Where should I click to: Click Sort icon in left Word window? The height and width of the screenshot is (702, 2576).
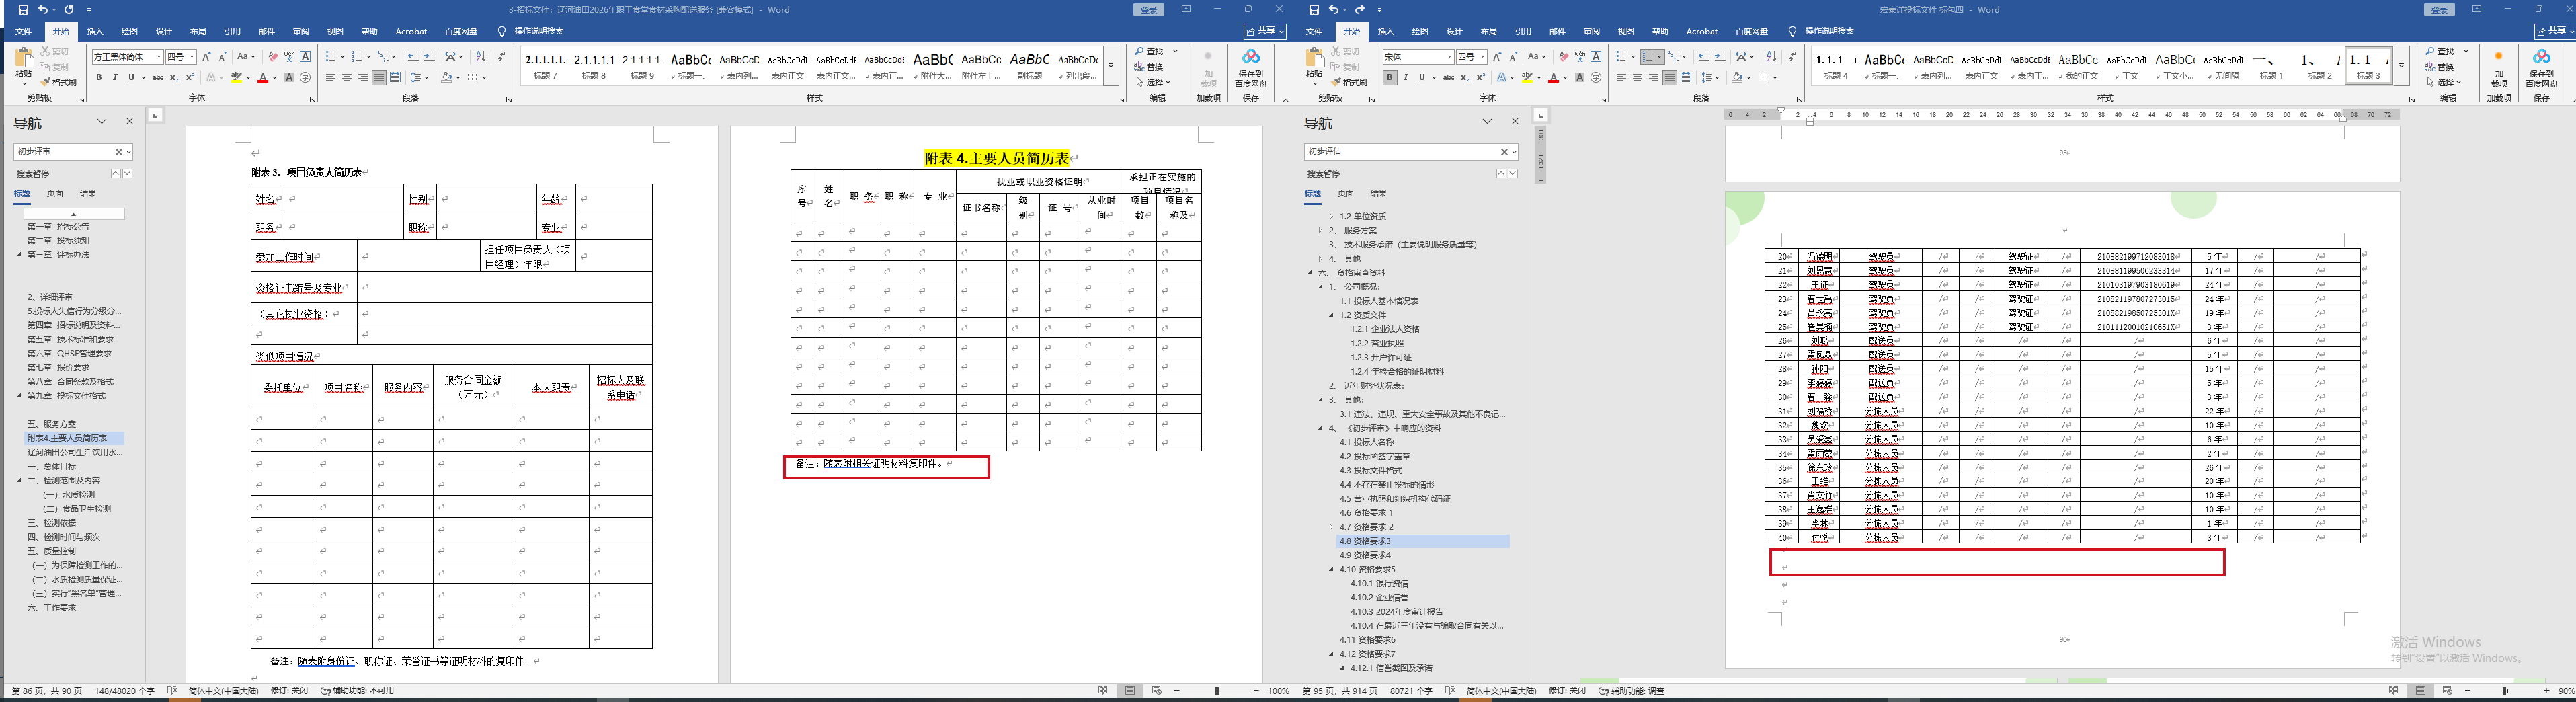click(x=481, y=57)
